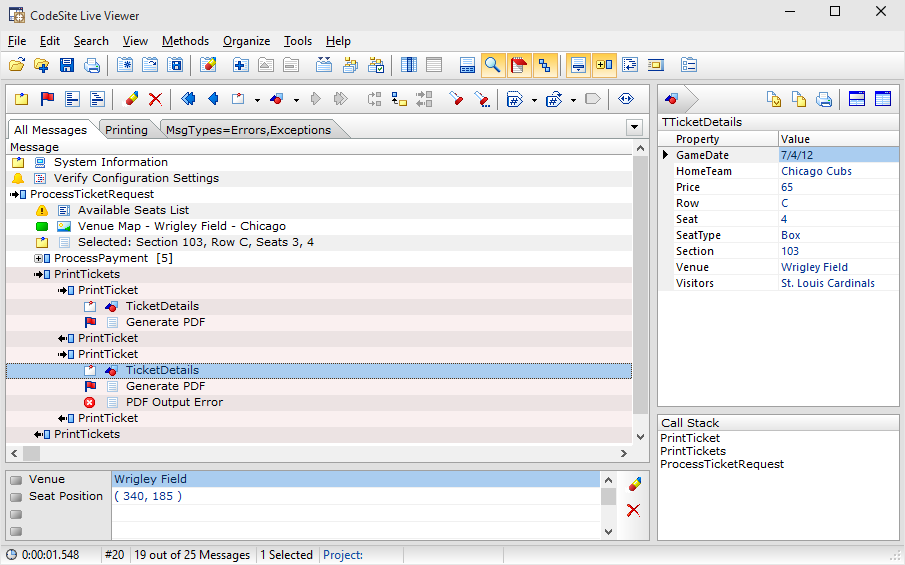The image size is (905, 565).
Task: Click the blue eye-shaped icon
Action: [x=626, y=99]
